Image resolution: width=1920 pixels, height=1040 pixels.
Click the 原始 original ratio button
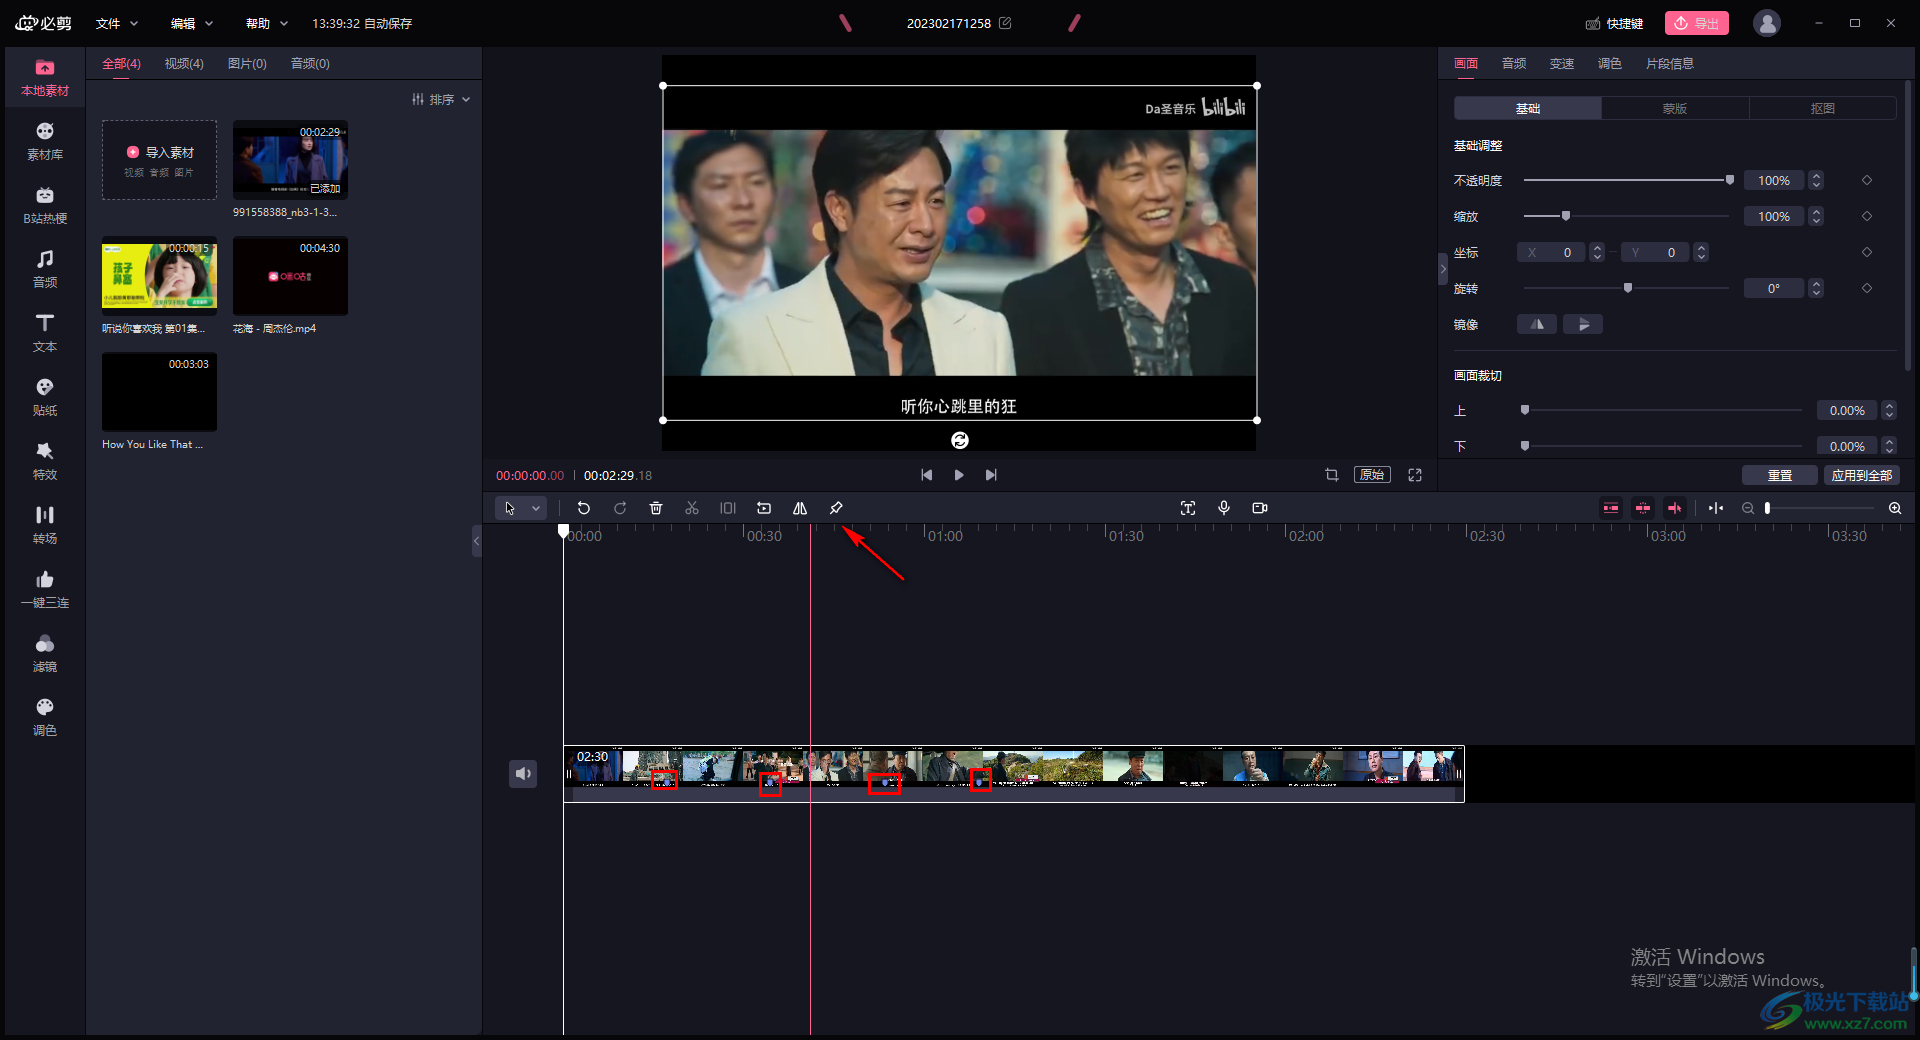point(1372,475)
